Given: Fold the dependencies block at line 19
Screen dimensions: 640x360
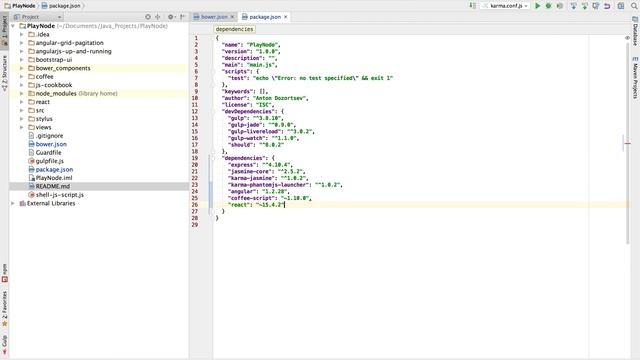Looking at the screenshot, I should point(213,158).
